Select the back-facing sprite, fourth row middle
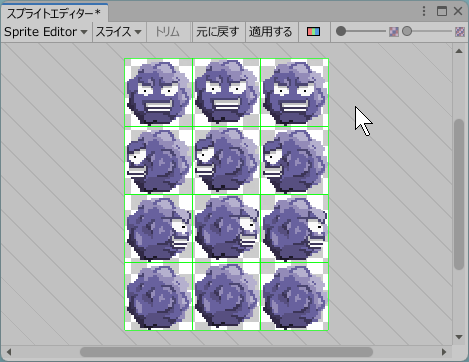The height and width of the screenshot is (362, 469). point(226,296)
